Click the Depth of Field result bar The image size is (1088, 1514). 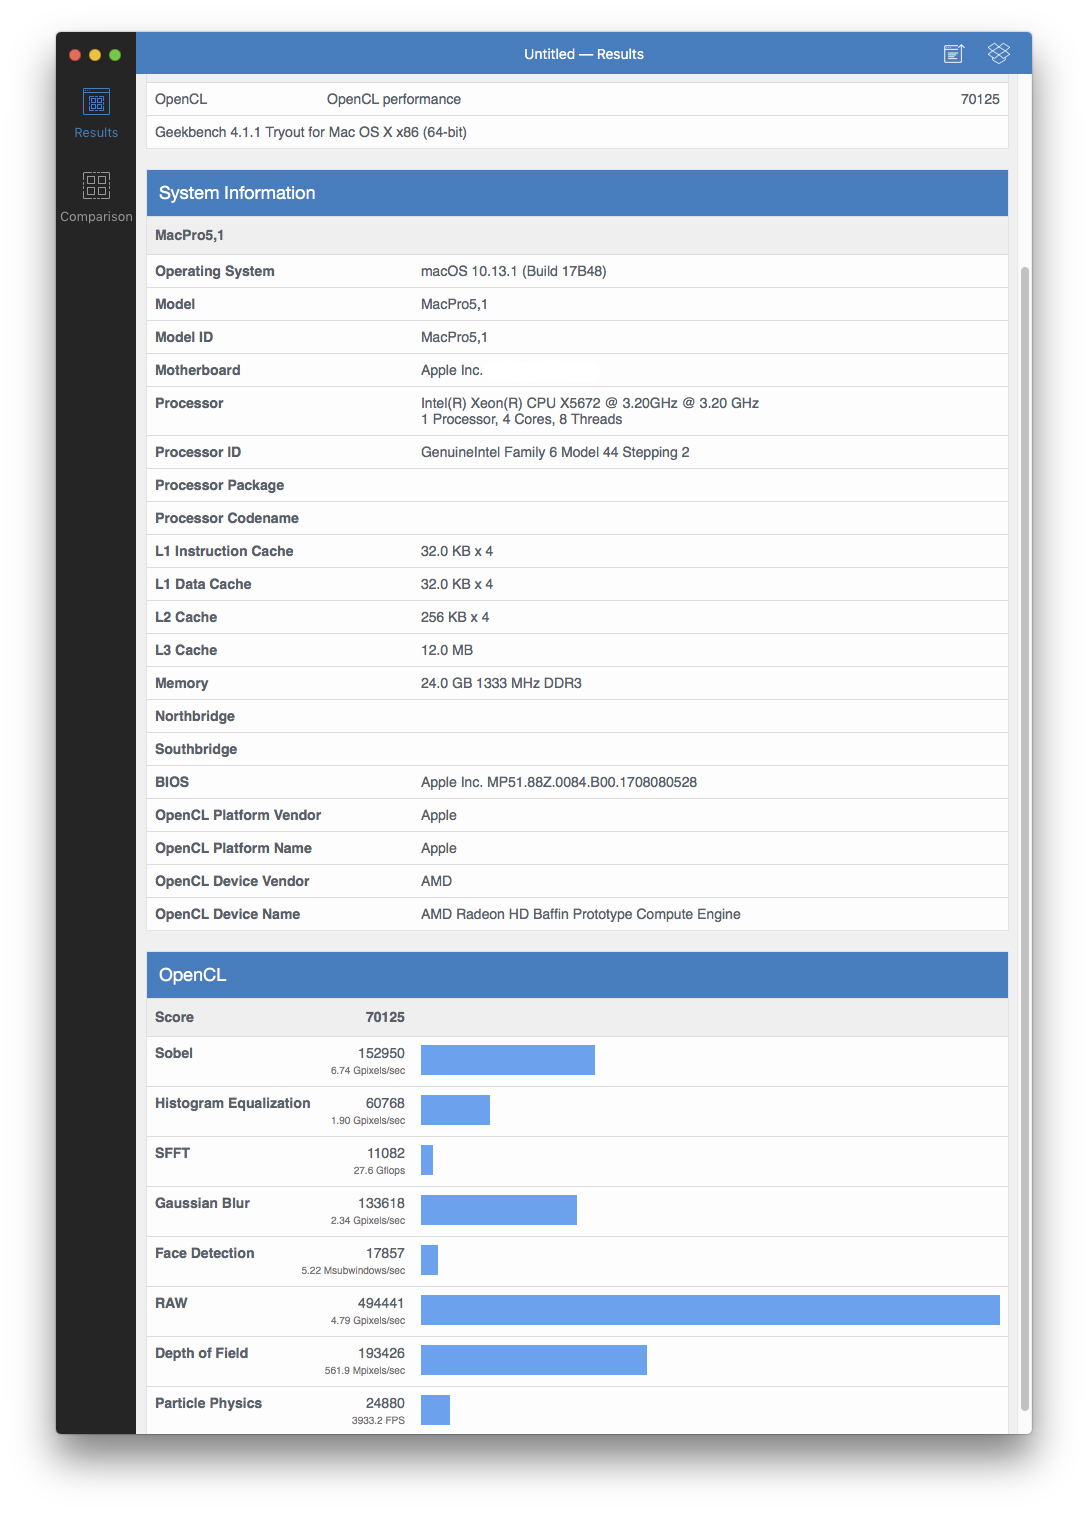534,1360
